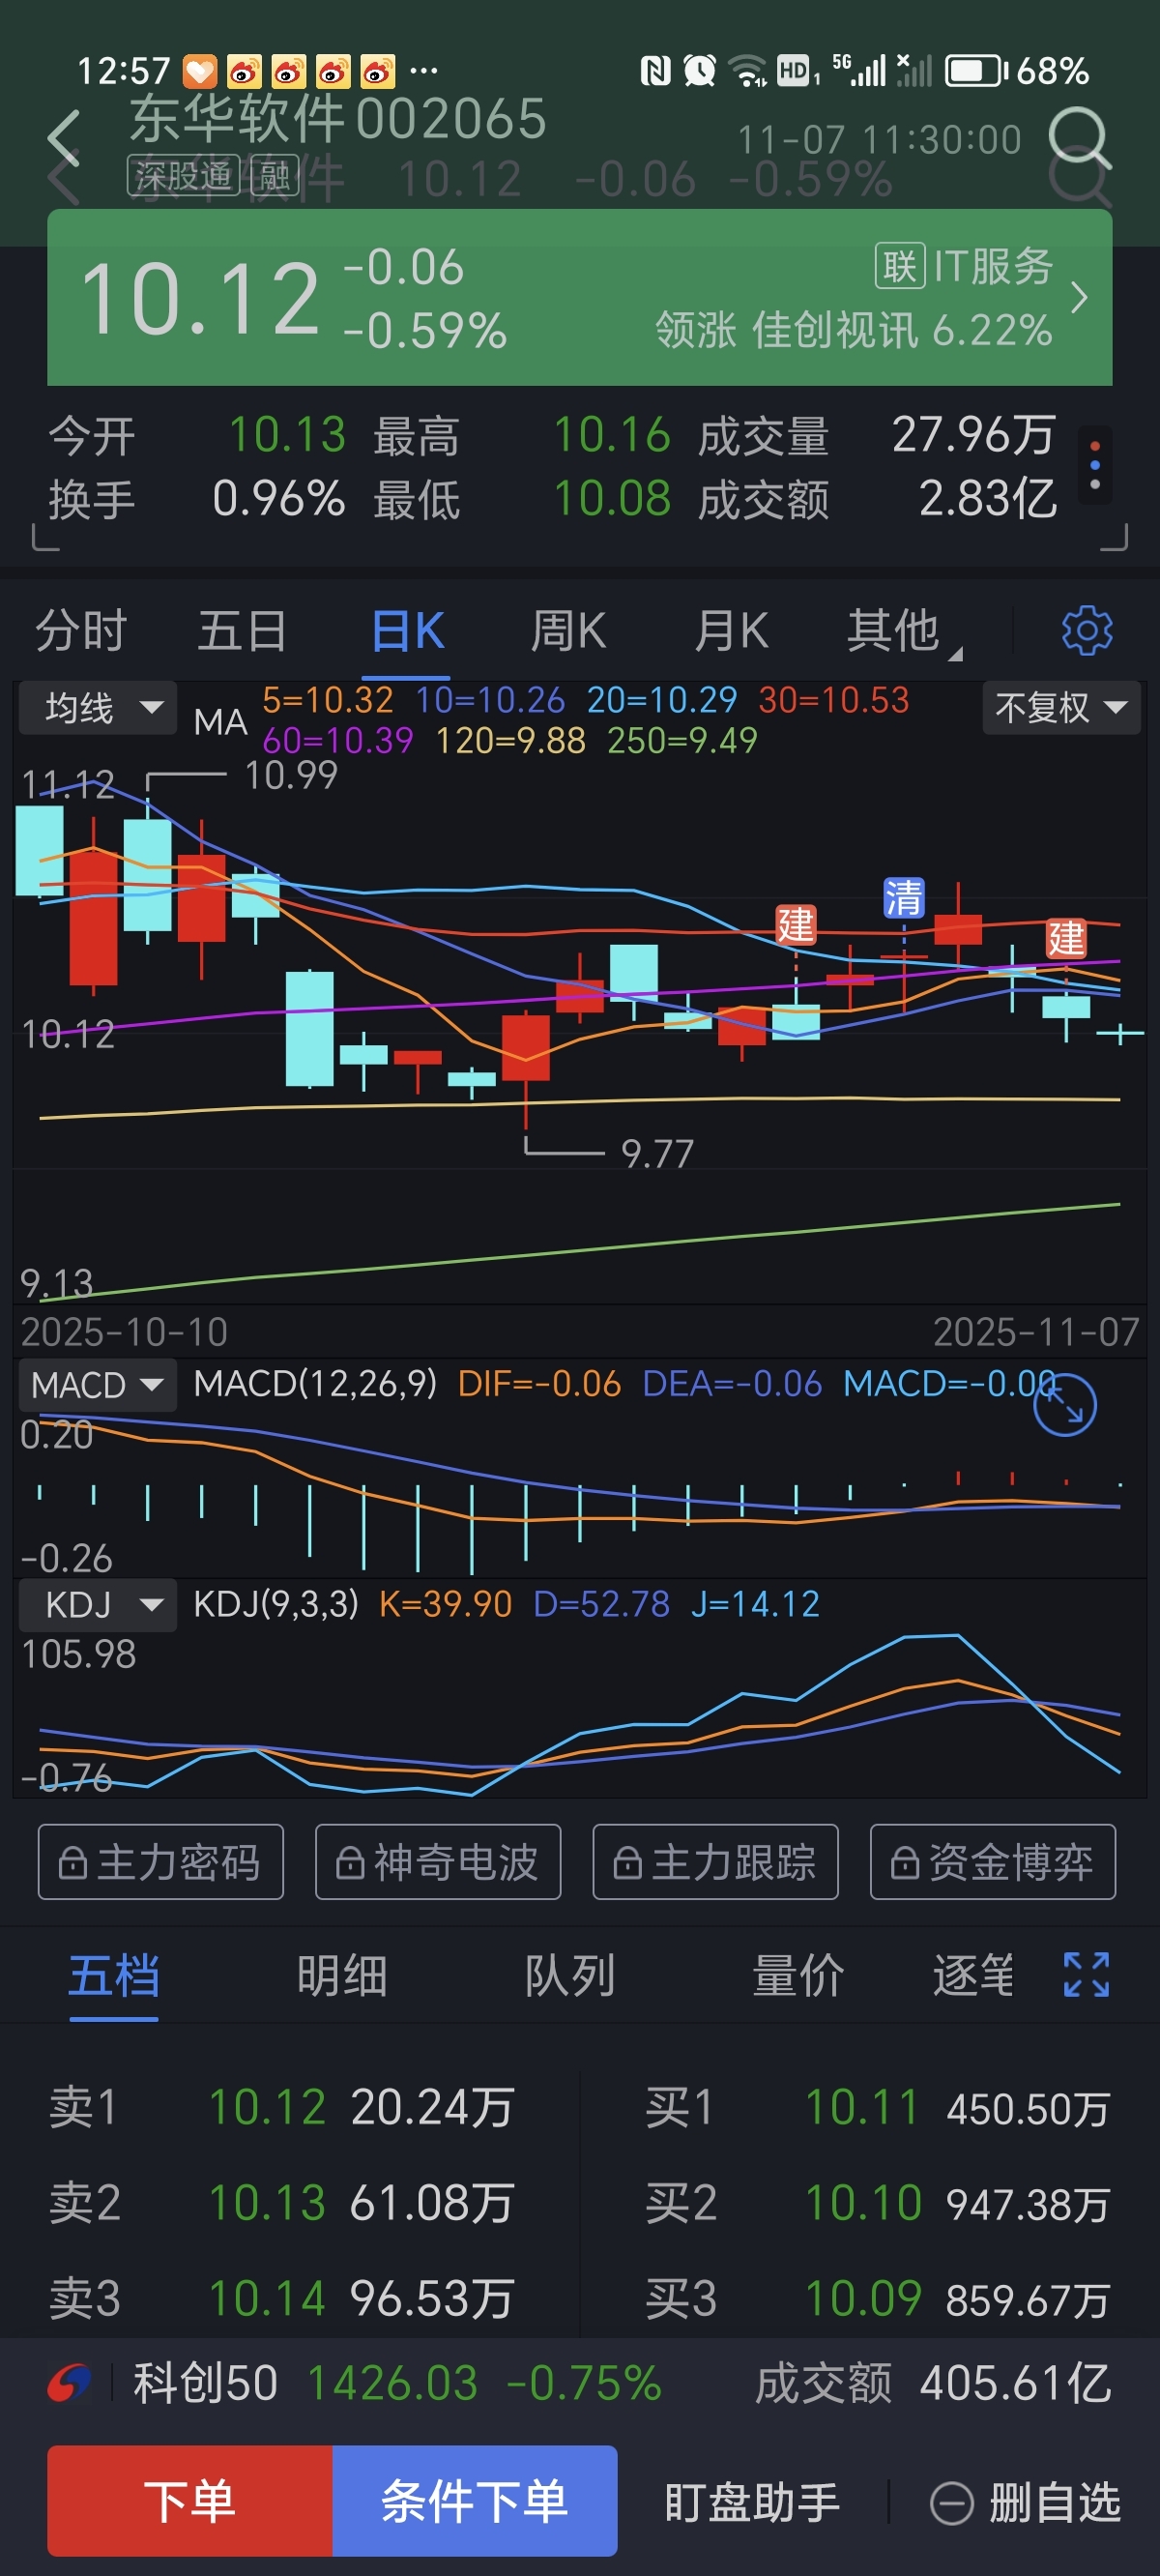Viewport: 1160px width, 2576px height.
Task: Tap the 科创50 index logo icon
Action: pyautogui.click(x=69, y=2383)
